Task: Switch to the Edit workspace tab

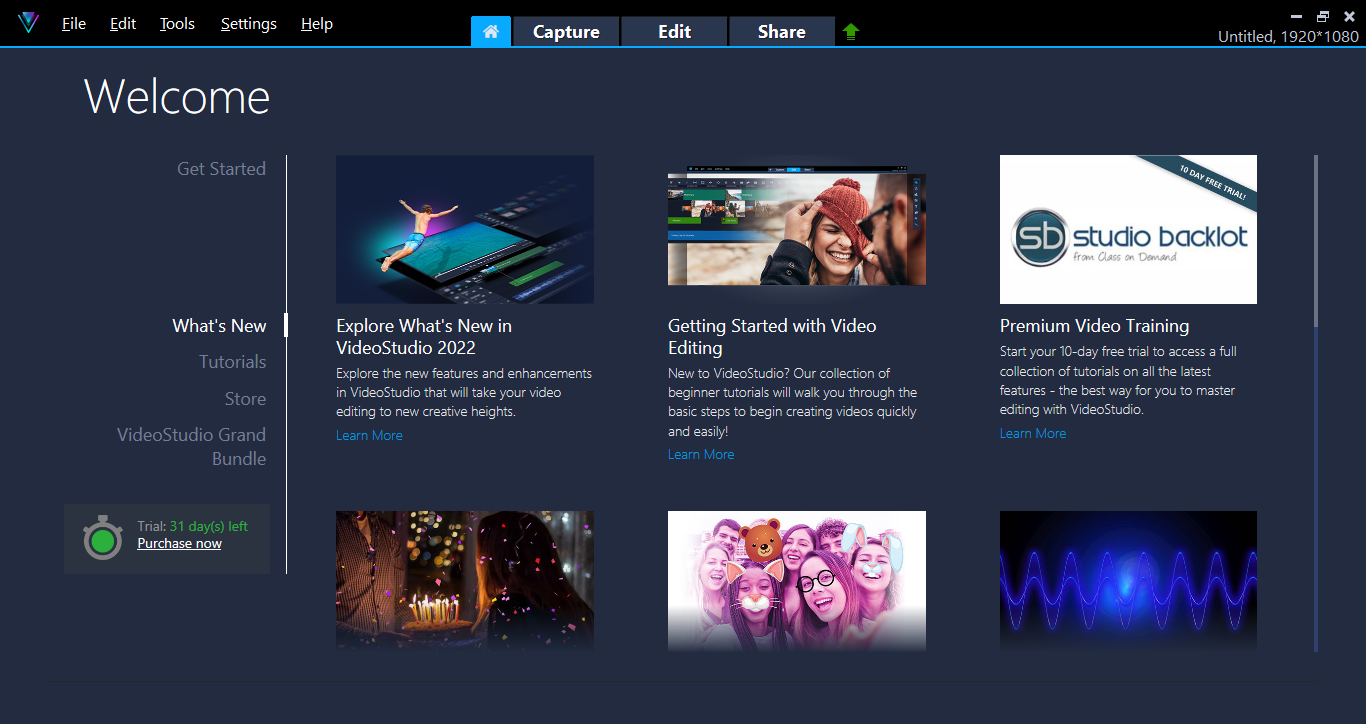Action: (x=674, y=31)
